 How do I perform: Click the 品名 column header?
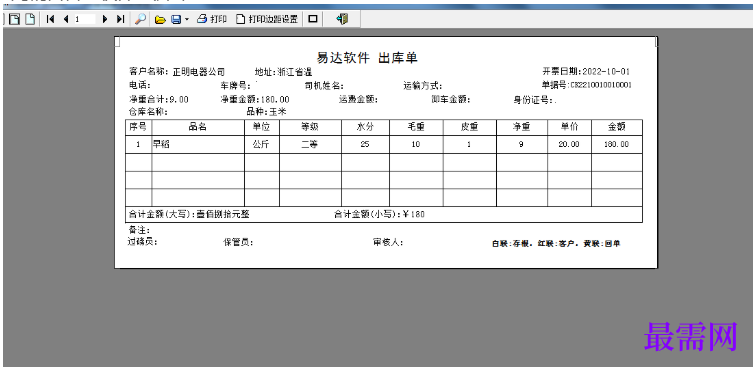[198, 127]
